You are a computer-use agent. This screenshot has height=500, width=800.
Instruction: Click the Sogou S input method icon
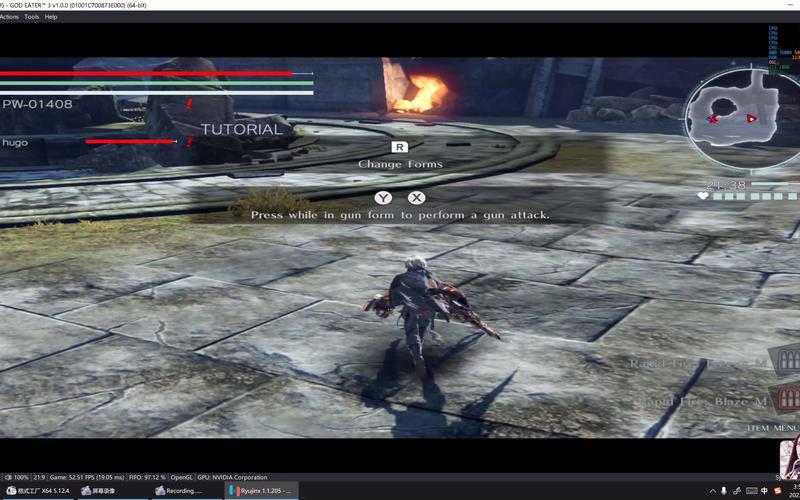pos(778,491)
